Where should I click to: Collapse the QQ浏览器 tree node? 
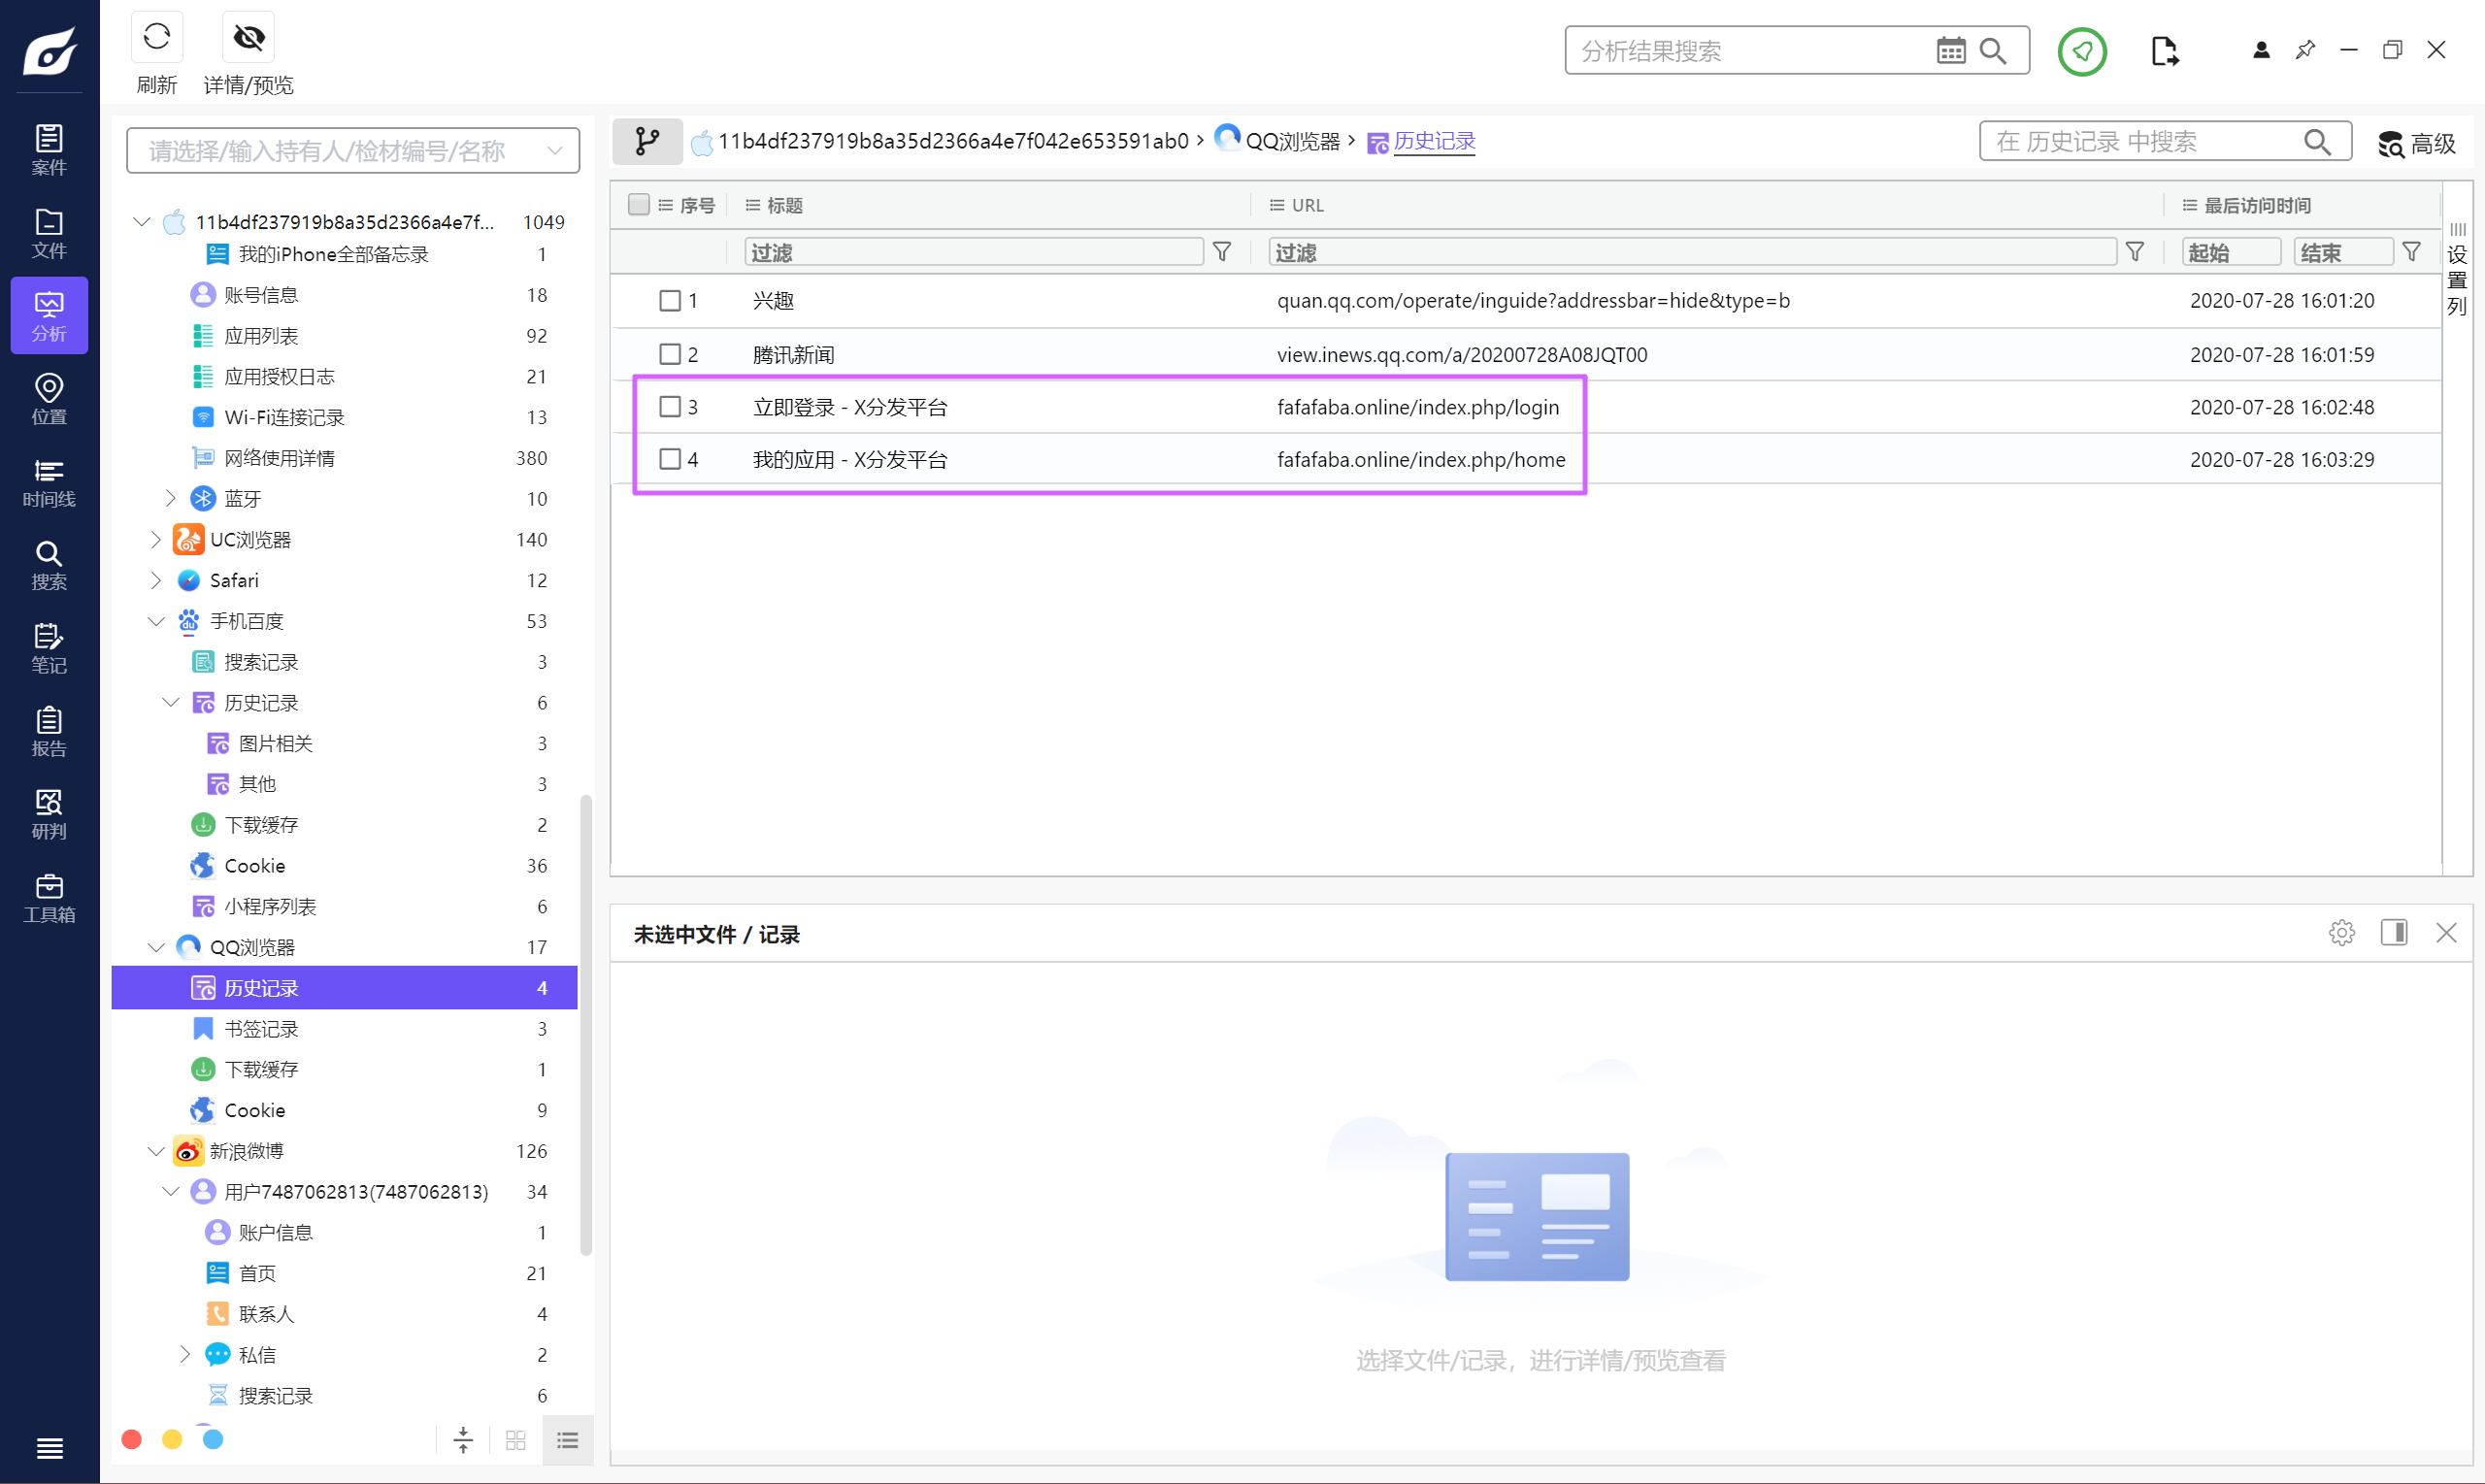[x=156, y=947]
